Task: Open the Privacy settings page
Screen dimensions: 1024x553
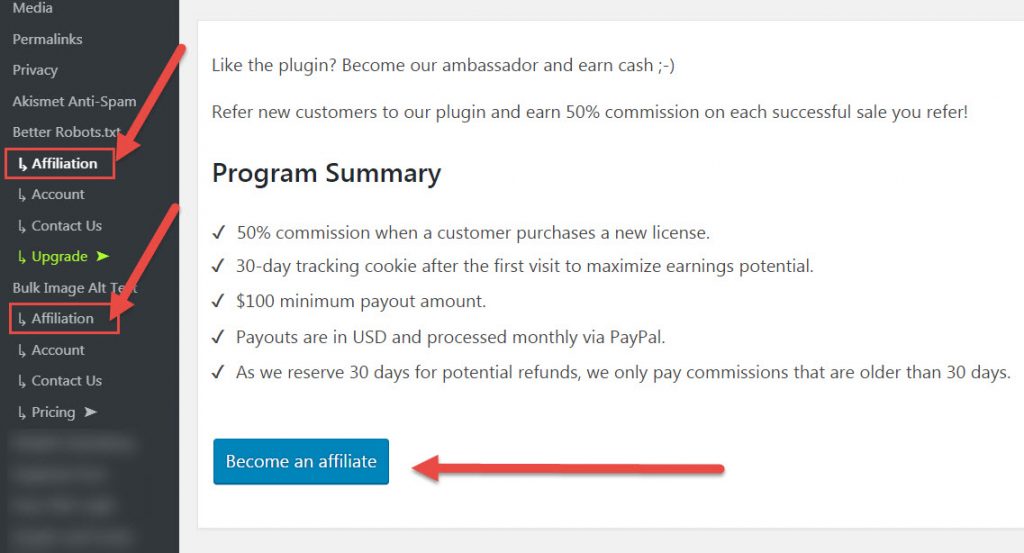Action: (35, 70)
